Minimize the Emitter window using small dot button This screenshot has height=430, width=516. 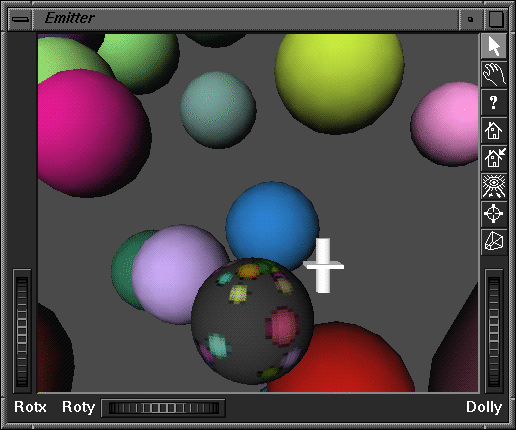point(470,19)
